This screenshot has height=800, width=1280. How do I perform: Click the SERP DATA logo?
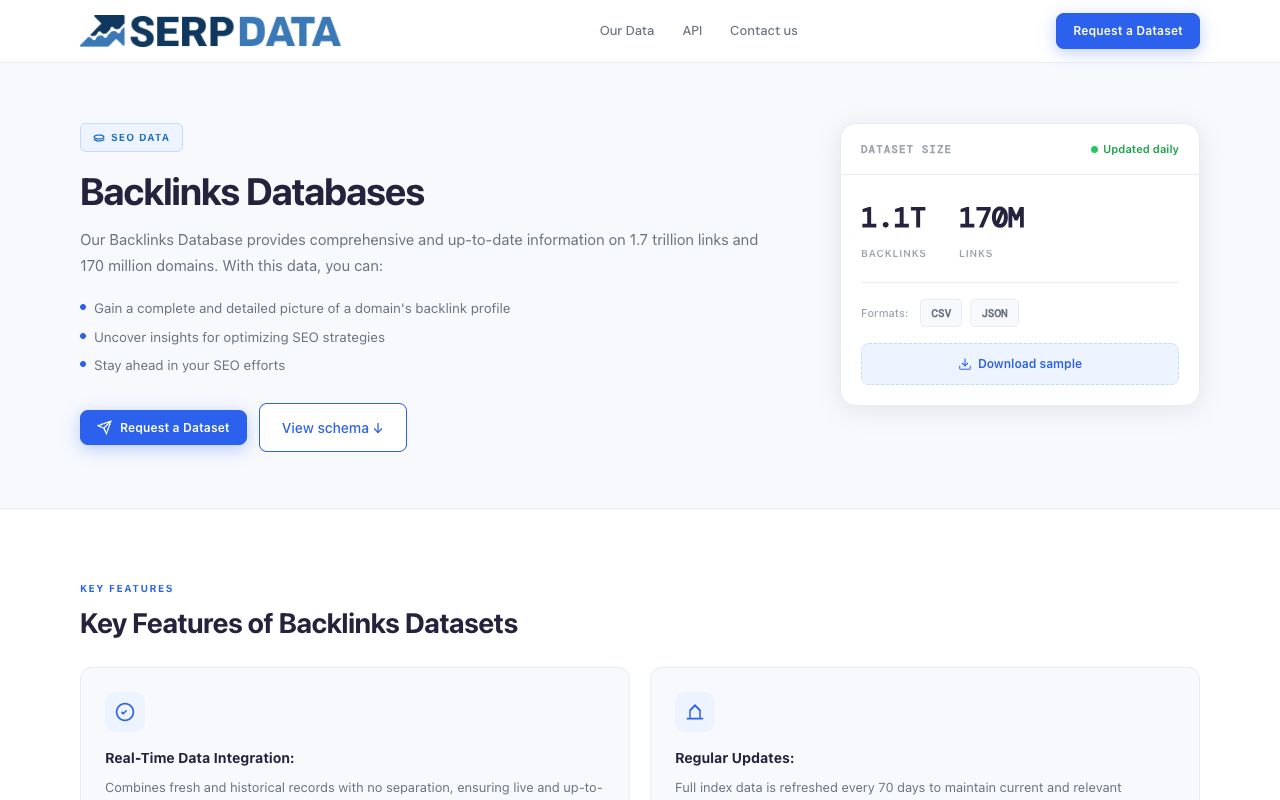click(x=210, y=31)
